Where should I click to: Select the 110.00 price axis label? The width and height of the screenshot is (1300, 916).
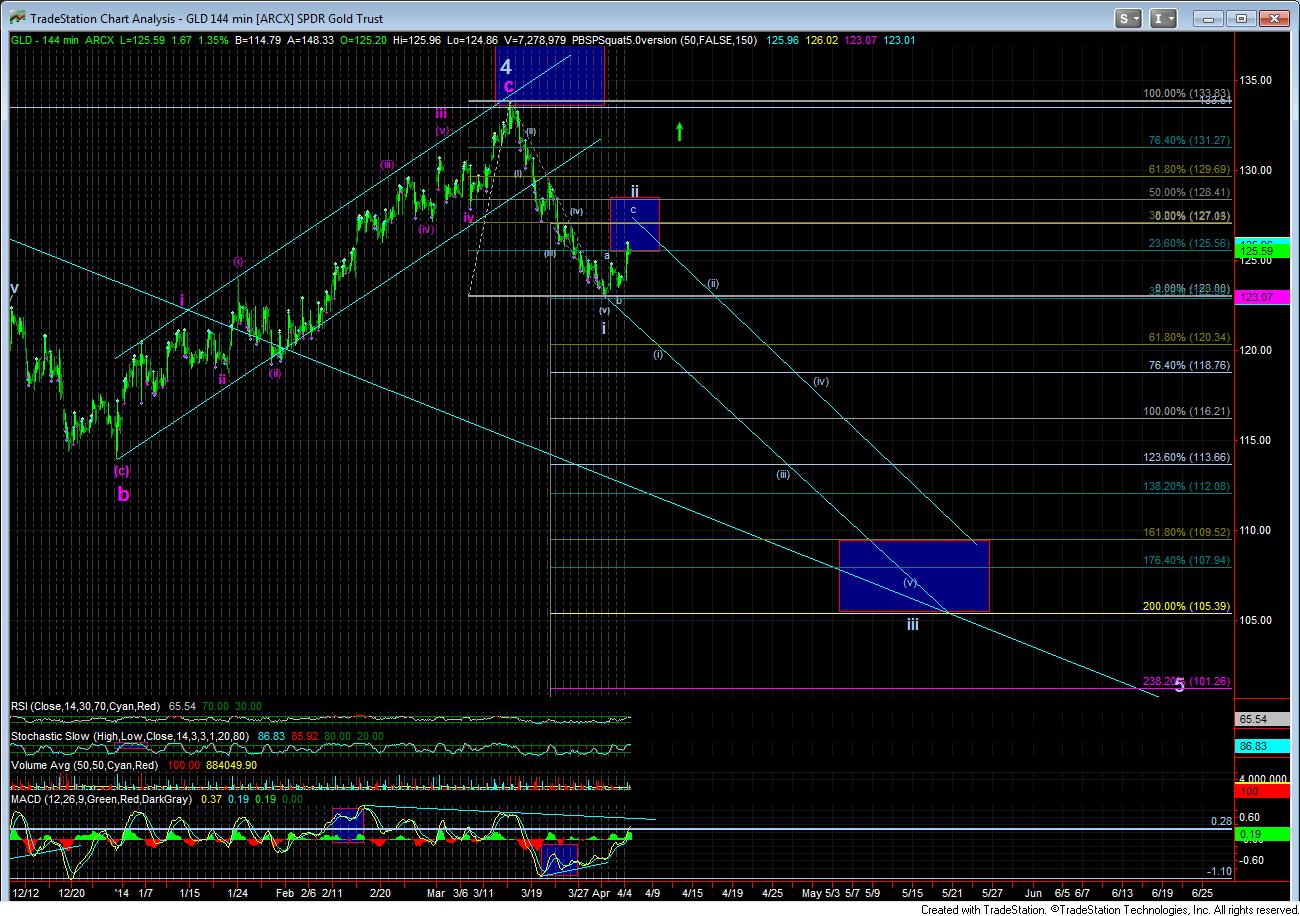click(1257, 530)
